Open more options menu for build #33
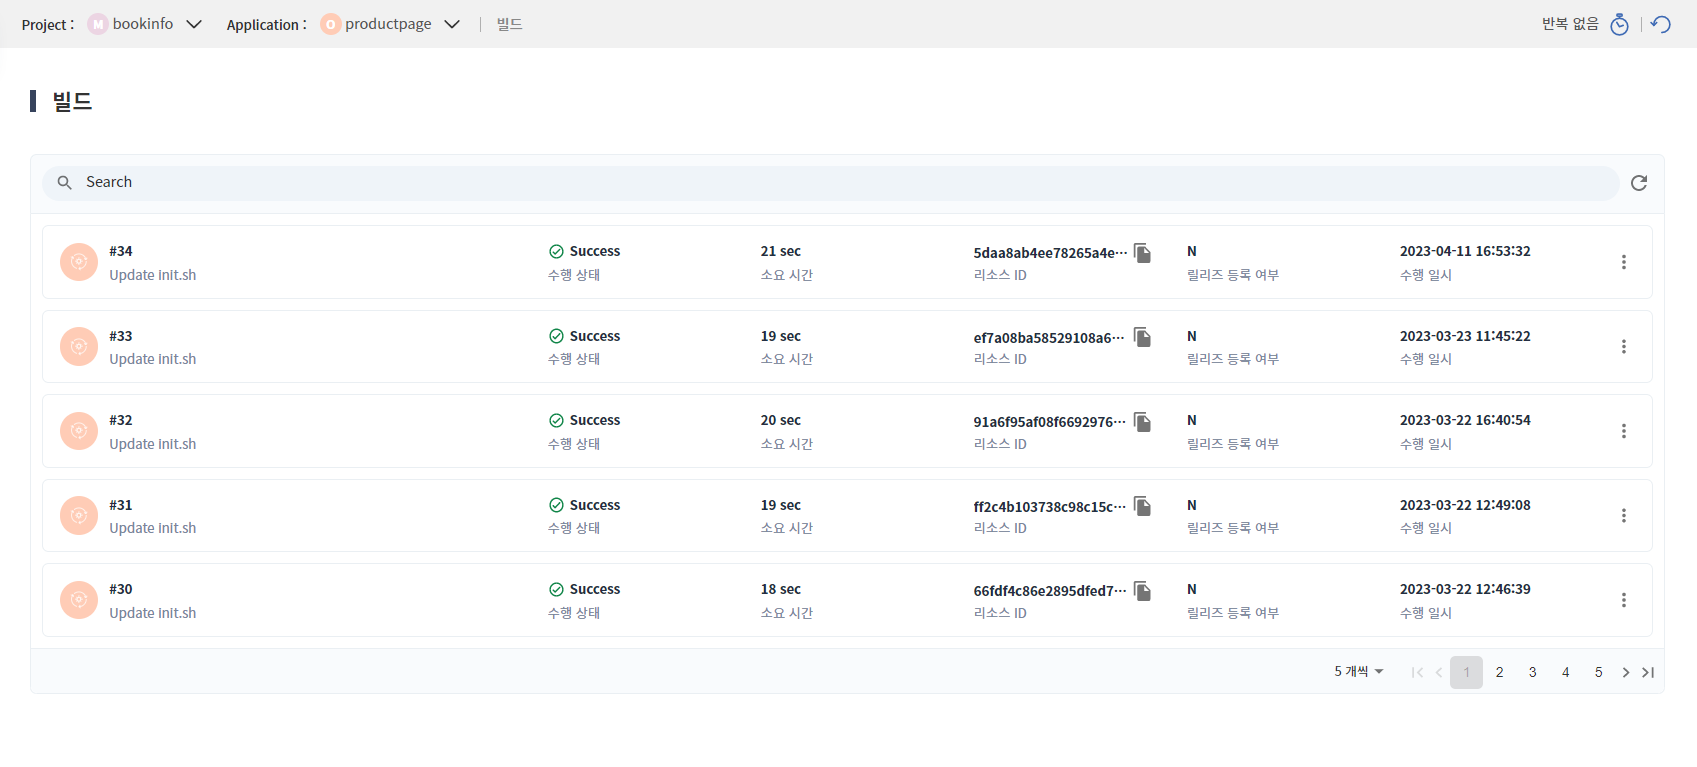The width and height of the screenshot is (1697, 767). (1623, 346)
